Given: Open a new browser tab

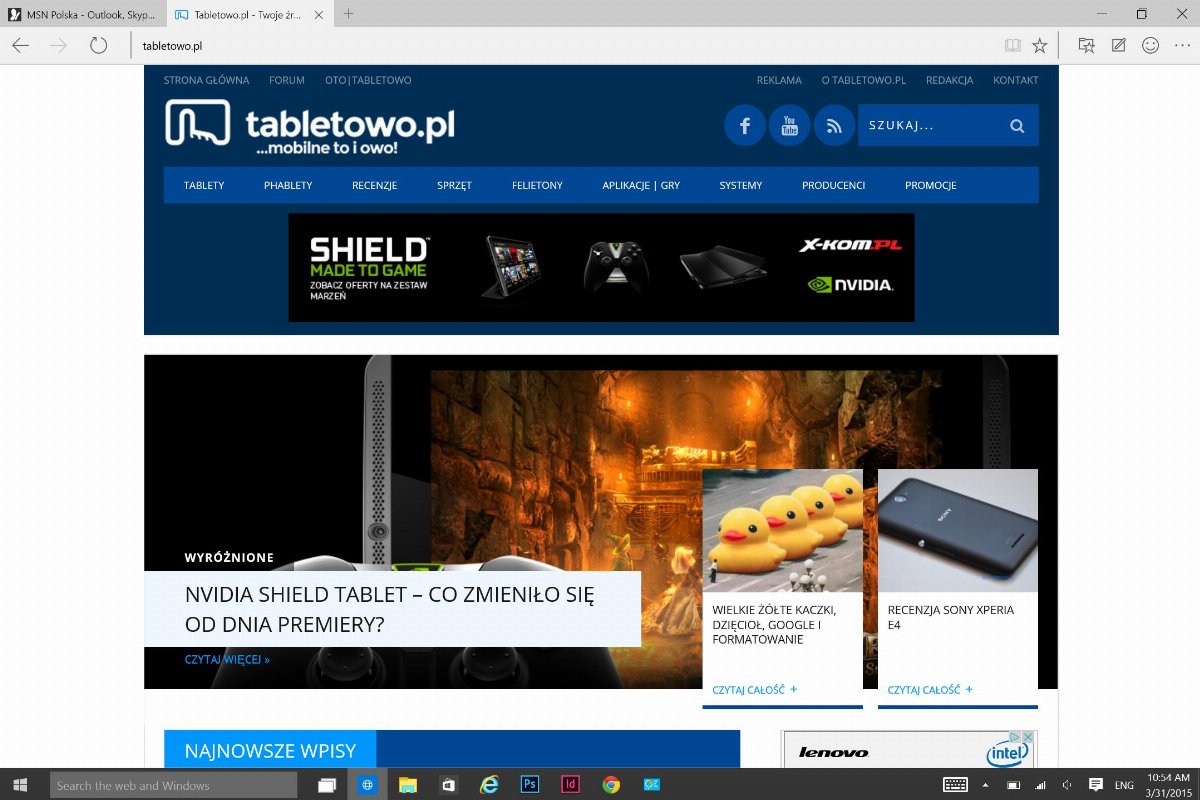Looking at the screenshot, I should click(349, 14).
